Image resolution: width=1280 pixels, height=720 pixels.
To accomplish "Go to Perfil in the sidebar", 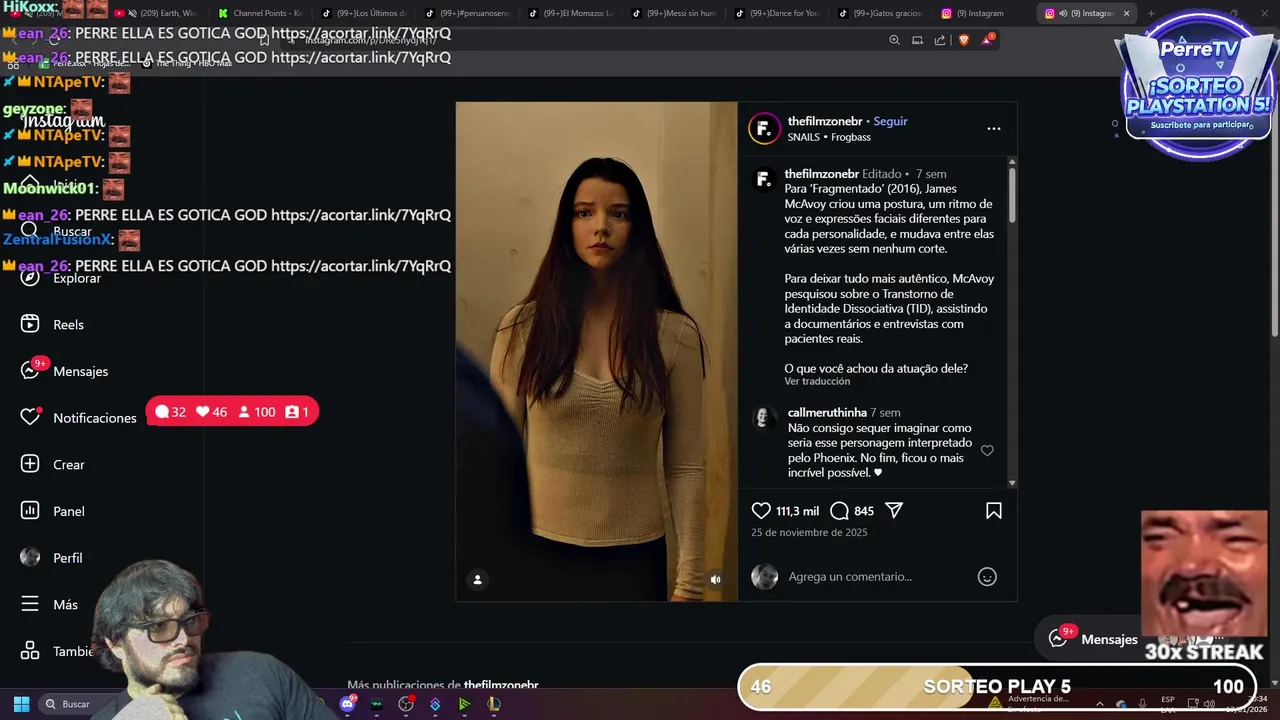I will click(52, 558).
